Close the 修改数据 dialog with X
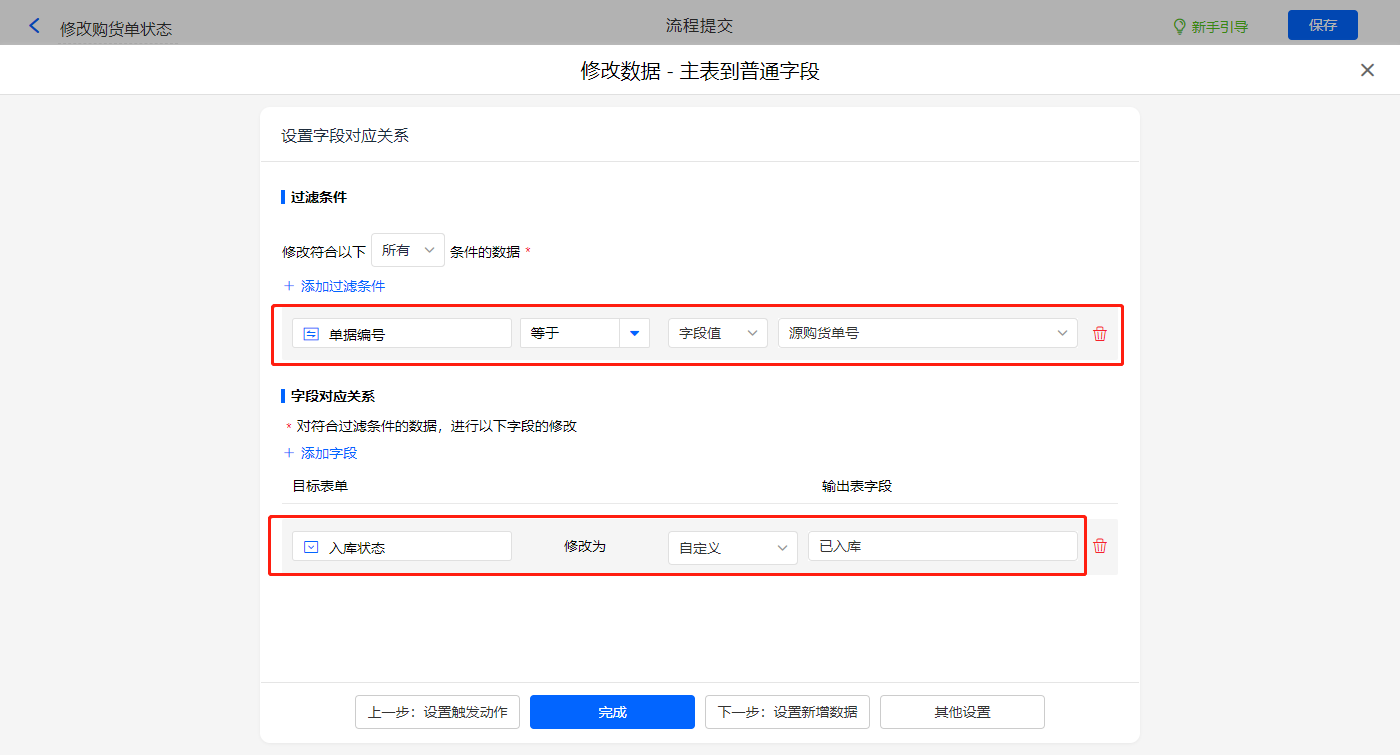Viewport: 1400px width, 755px height. pyautogui.click(x=1367, y=70)
